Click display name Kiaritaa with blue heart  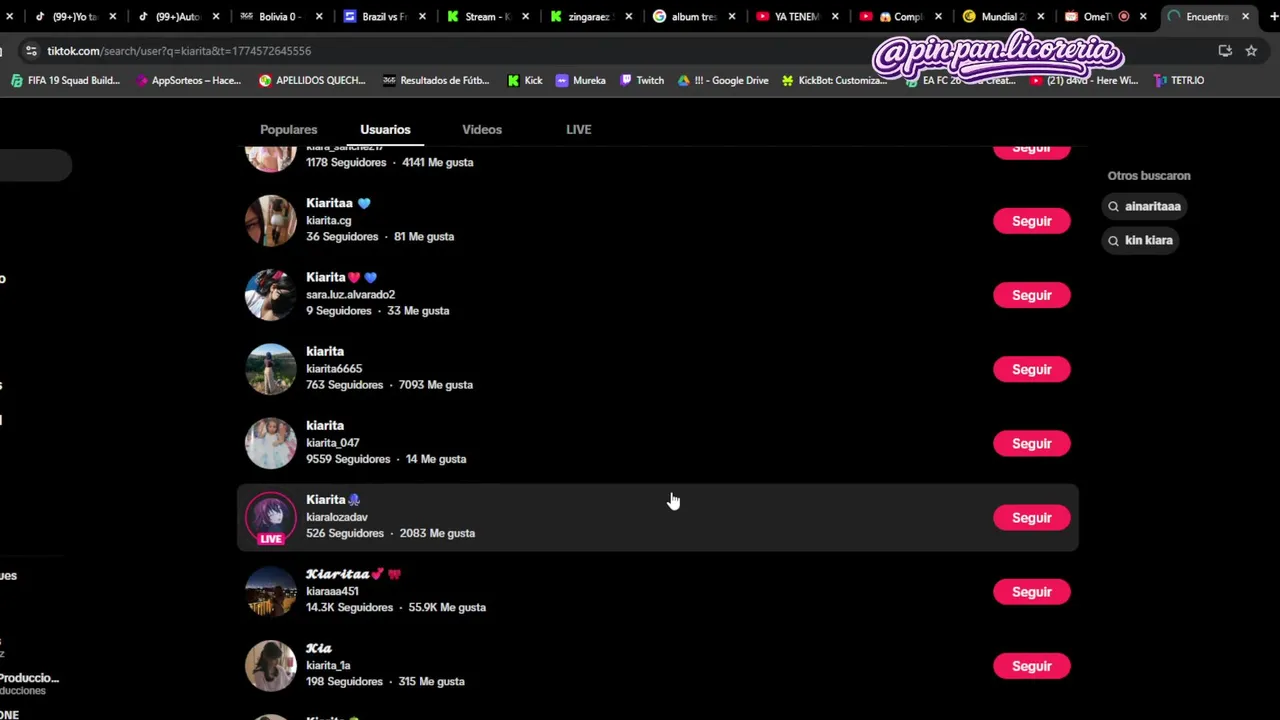click(338, 203)
